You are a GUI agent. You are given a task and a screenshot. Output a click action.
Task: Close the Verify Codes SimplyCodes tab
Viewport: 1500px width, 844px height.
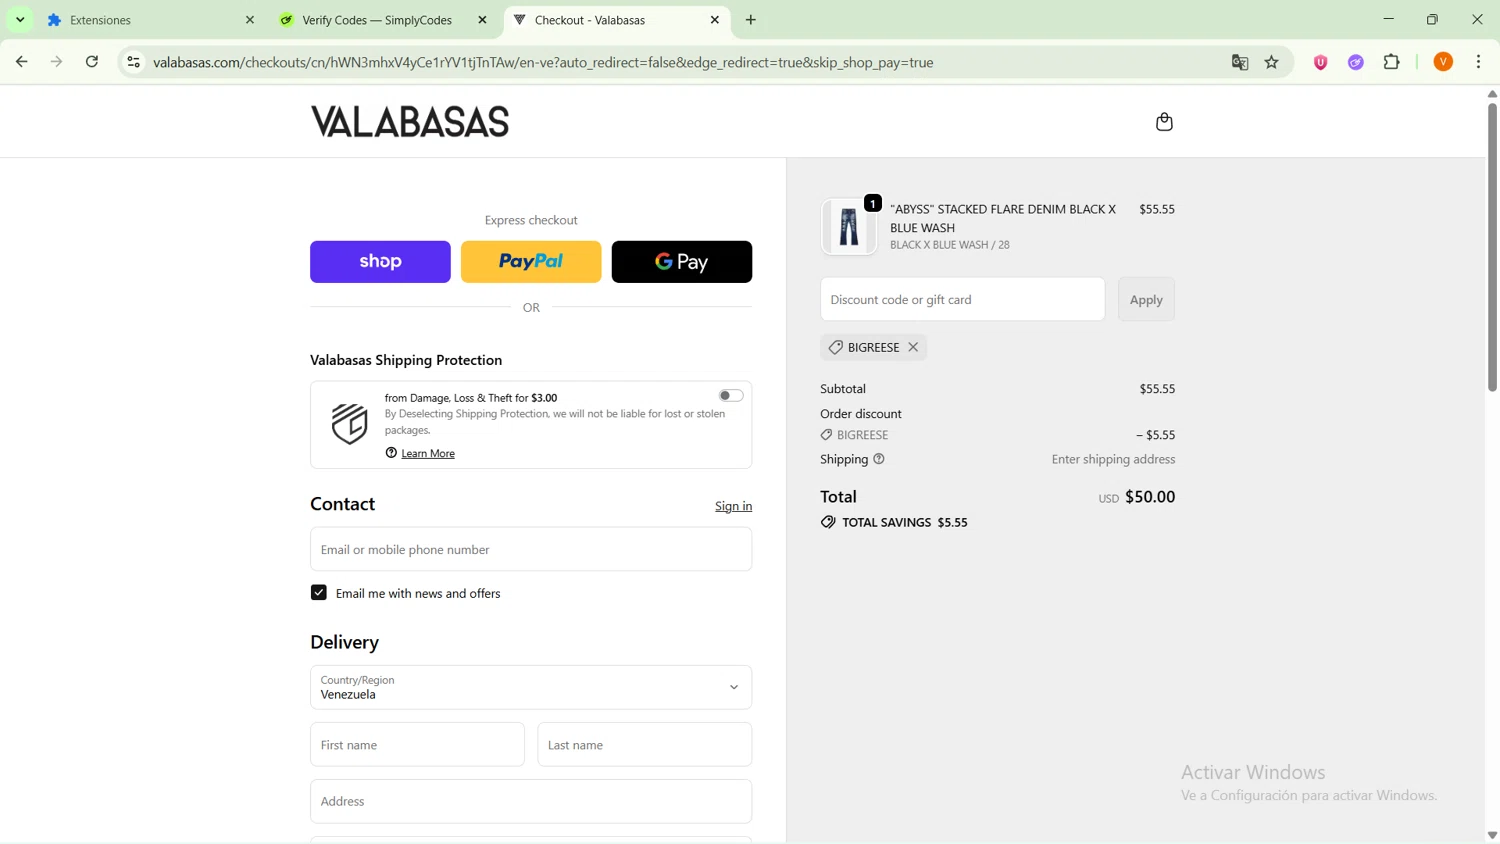point(483,20)
